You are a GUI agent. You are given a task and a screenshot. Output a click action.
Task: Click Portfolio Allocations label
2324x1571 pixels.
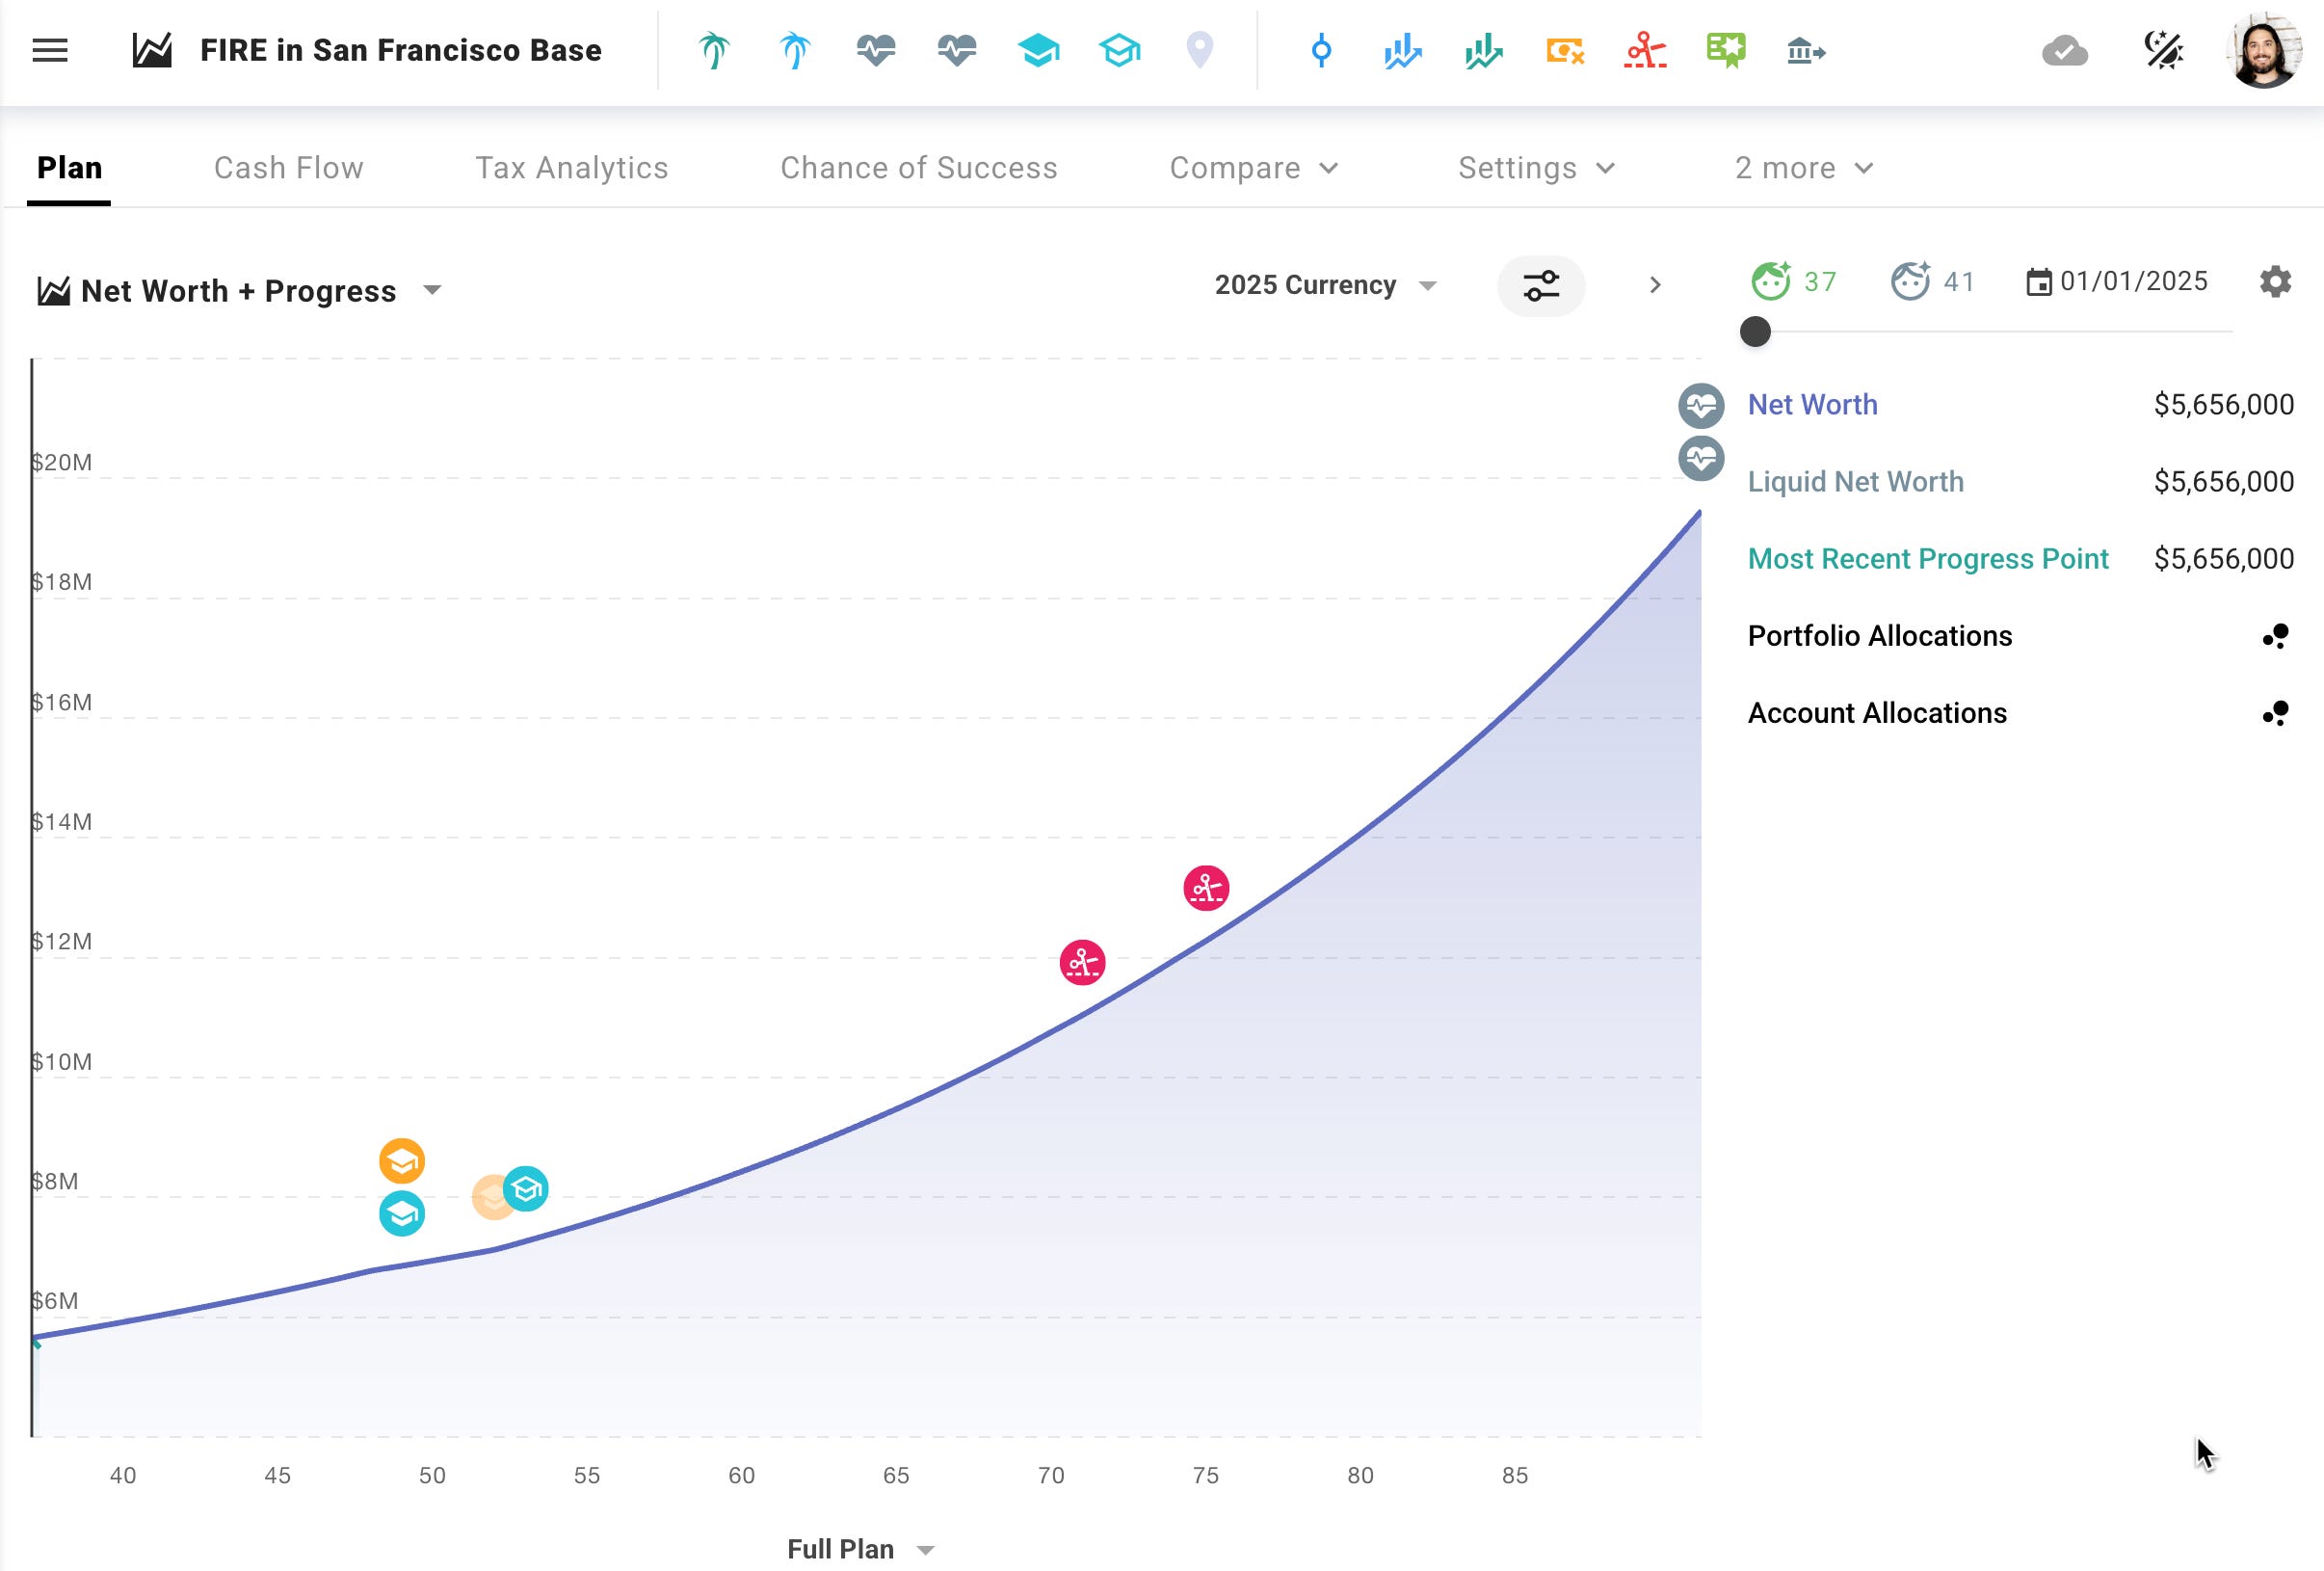coord(1879,636)
